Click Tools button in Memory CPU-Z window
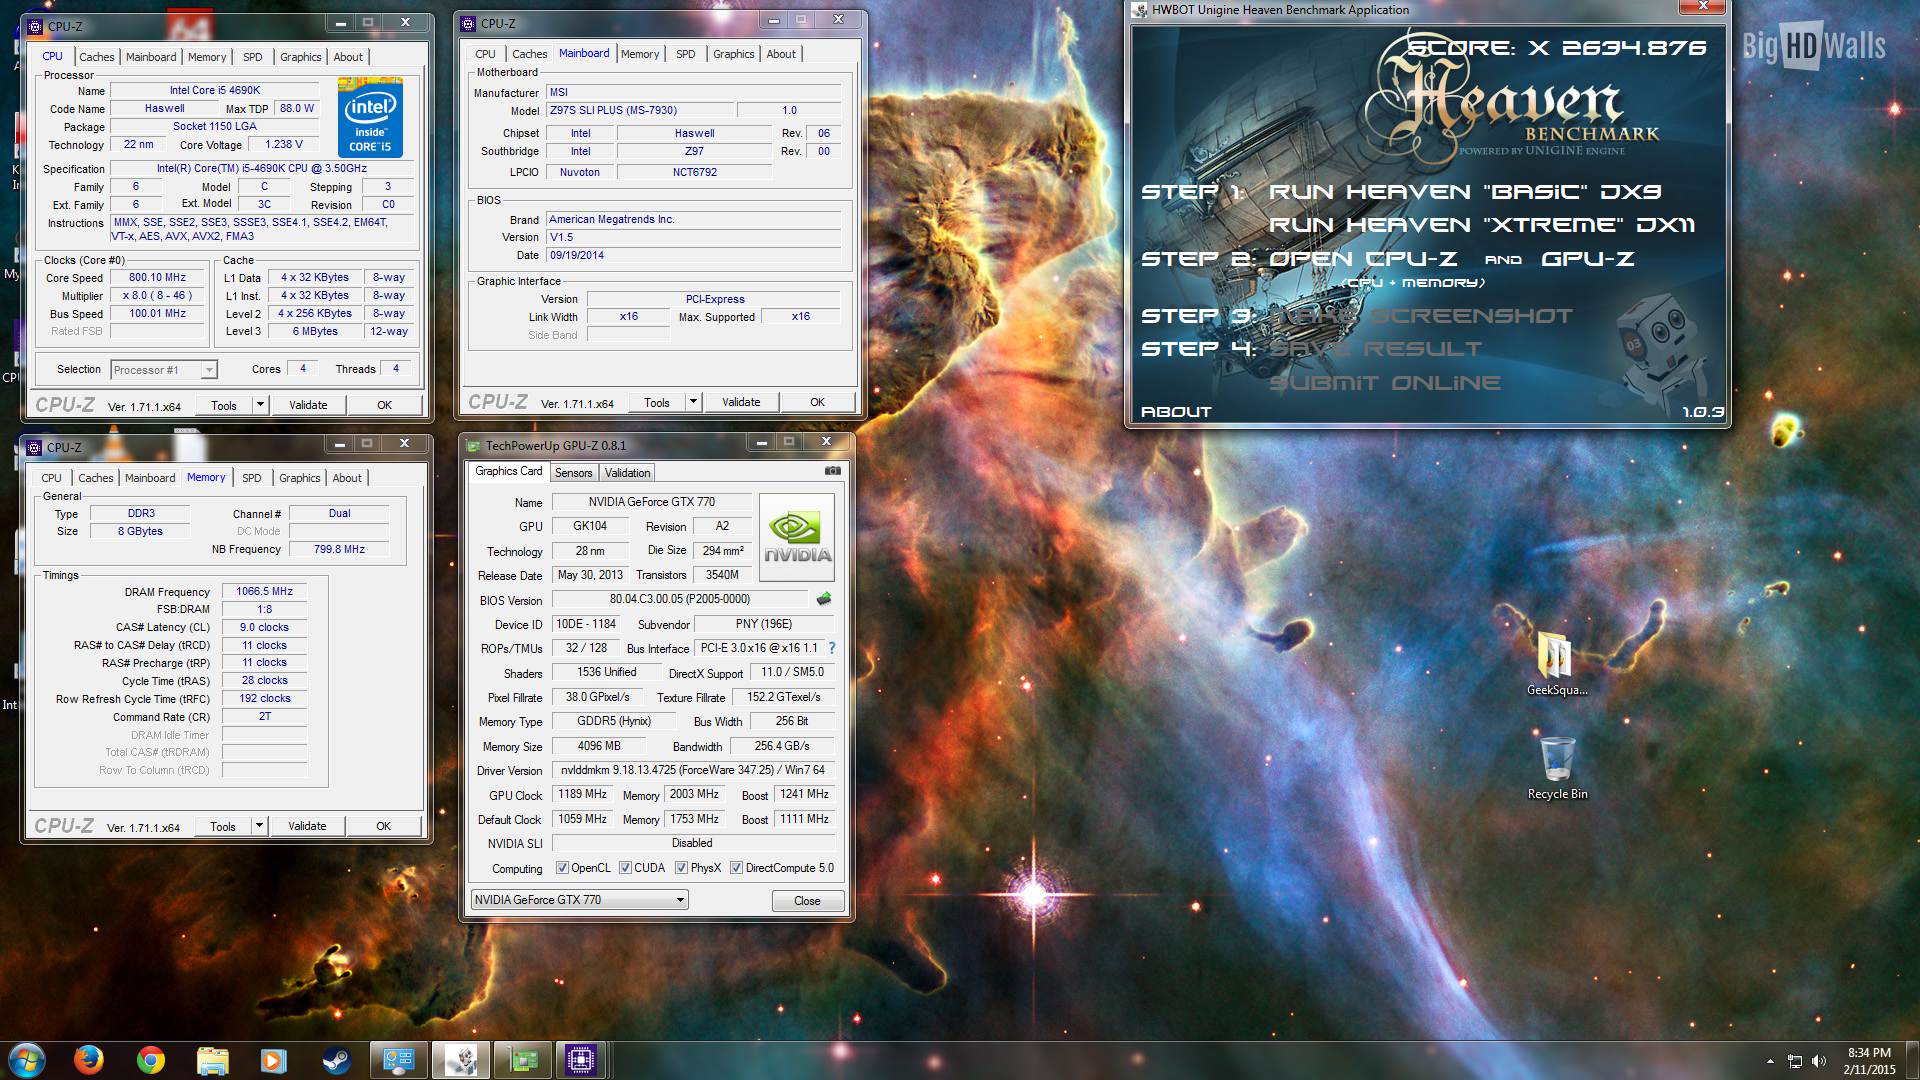1920x1080 pixels. pyautogui.click(x=223, y=826)
